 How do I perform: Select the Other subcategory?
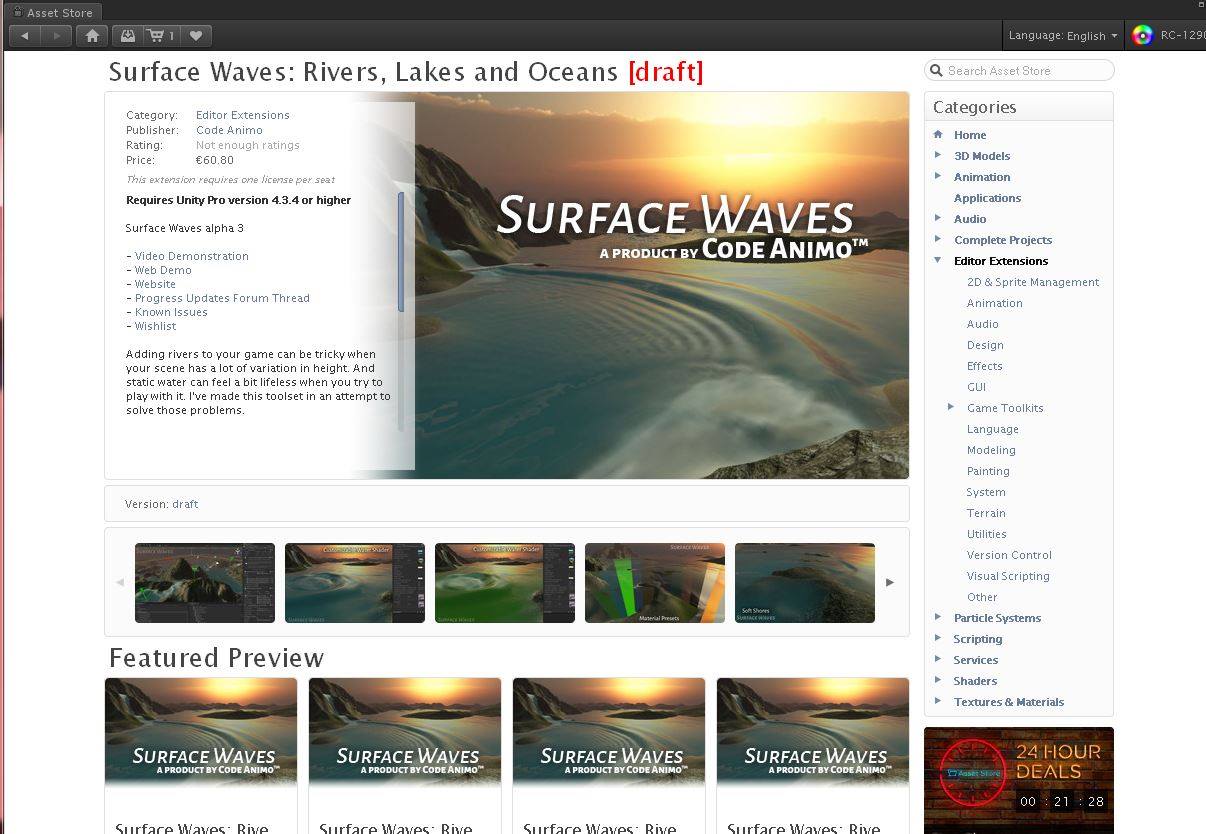pos(982,597)
